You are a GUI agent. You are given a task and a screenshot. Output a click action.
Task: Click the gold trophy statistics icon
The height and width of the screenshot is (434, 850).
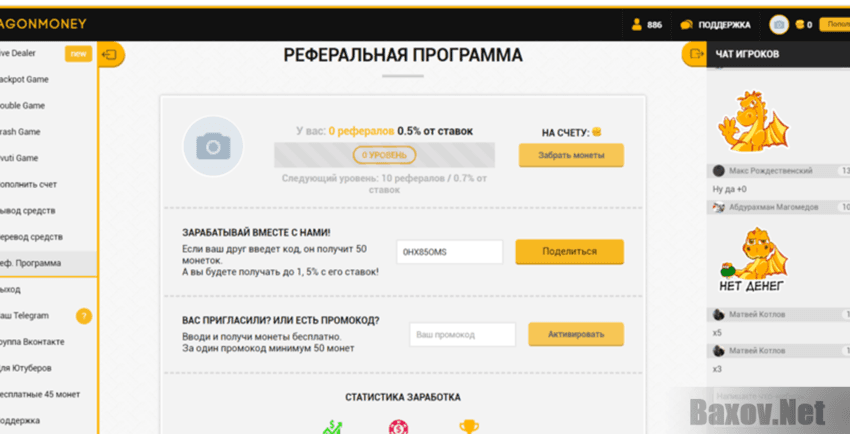(468, 427)
